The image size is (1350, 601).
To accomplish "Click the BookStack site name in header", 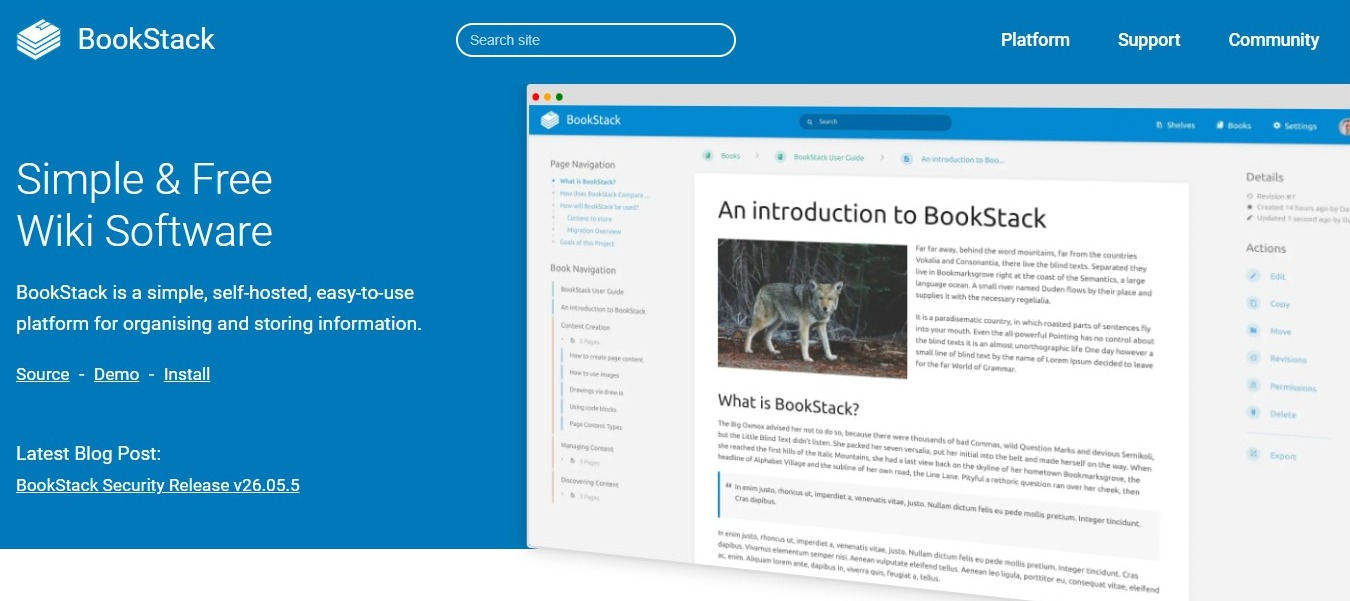I will click(146, 40).
